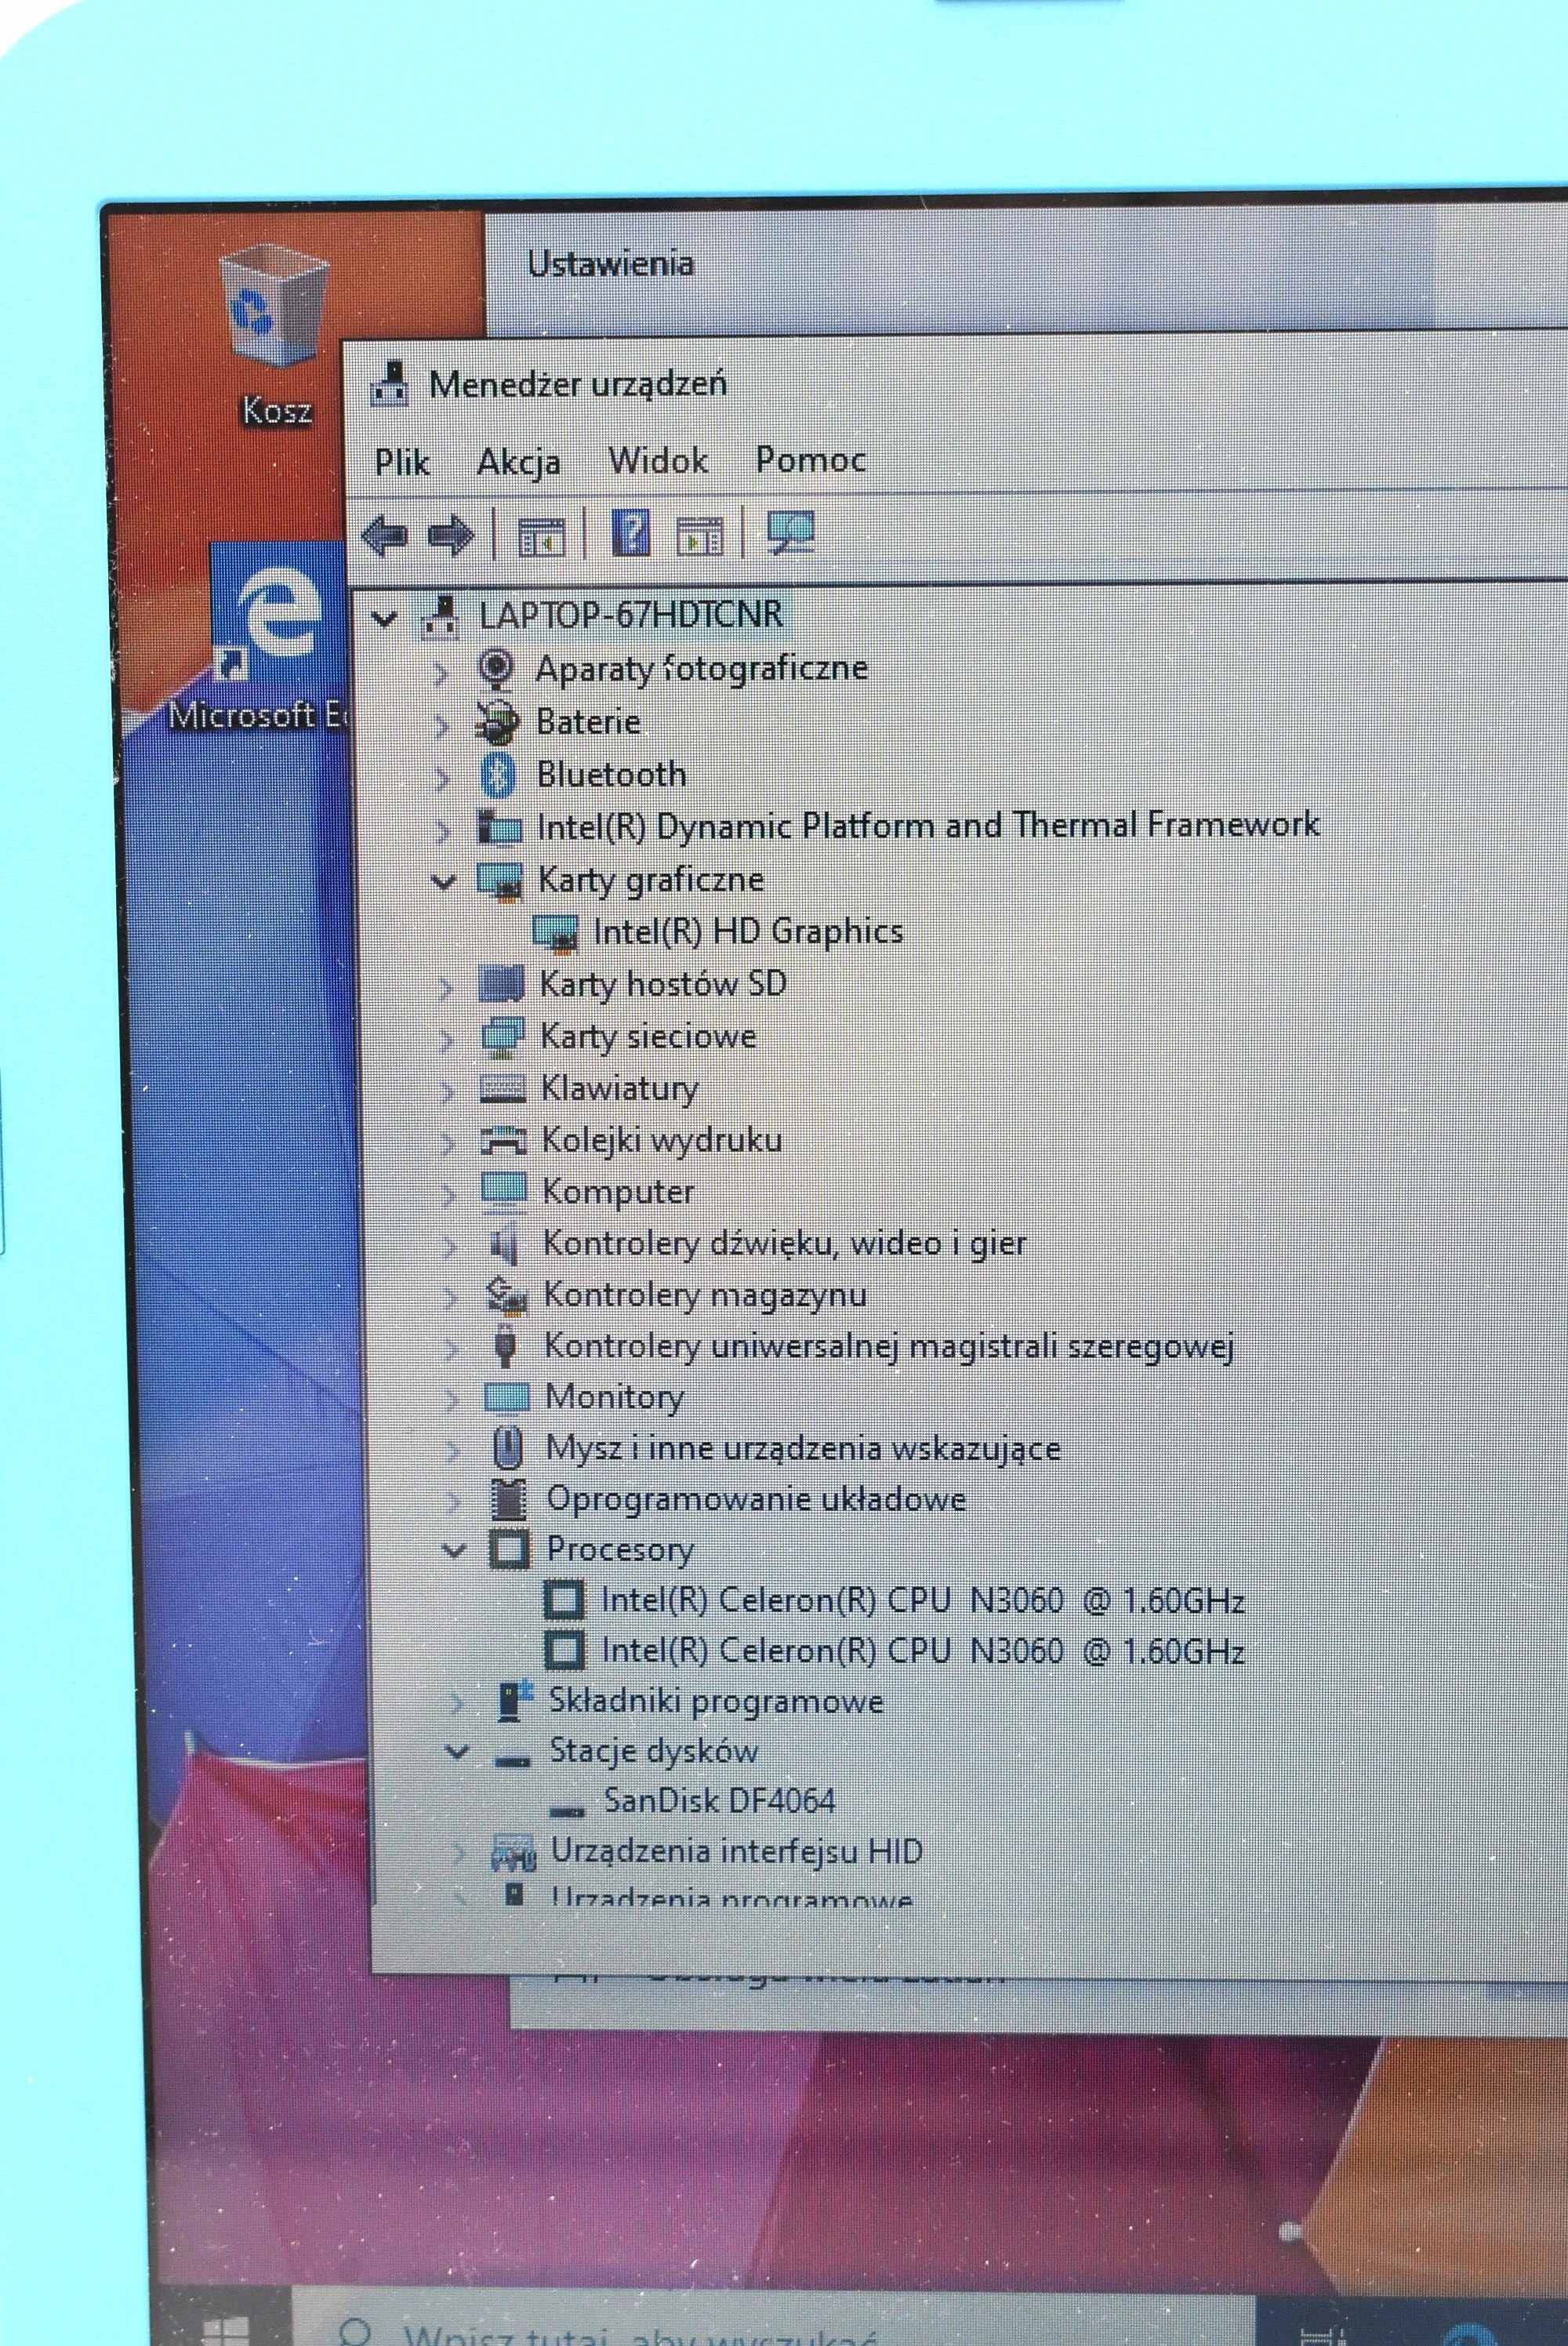Click the Kolejki wydruku printer icon

point(504,1140)
